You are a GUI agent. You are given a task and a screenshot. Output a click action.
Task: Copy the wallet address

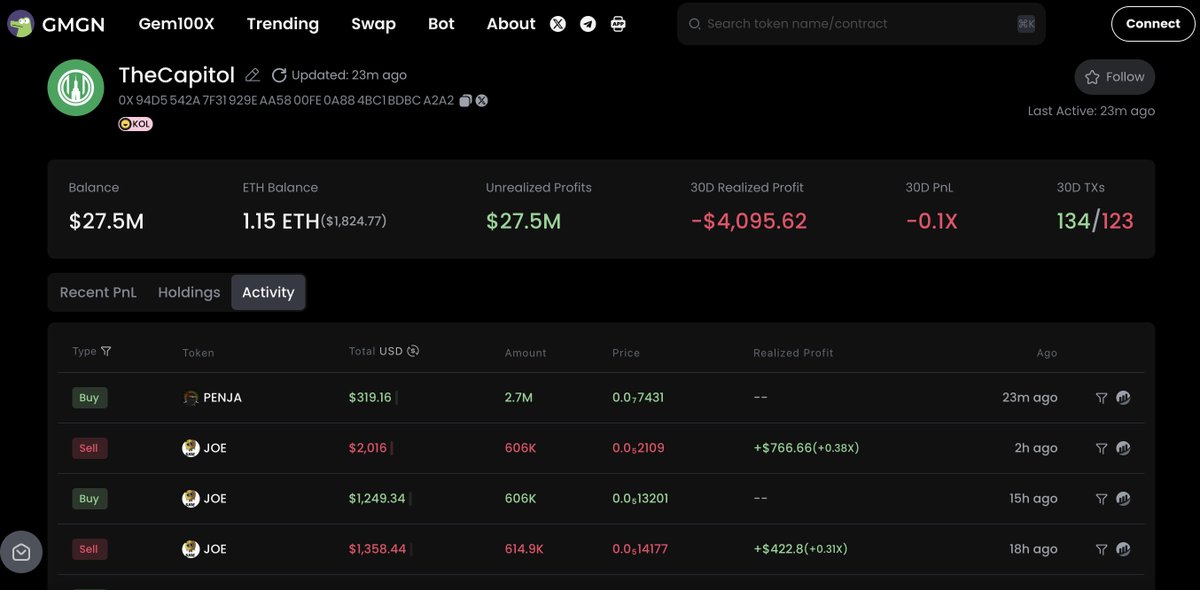pos(465,100)
